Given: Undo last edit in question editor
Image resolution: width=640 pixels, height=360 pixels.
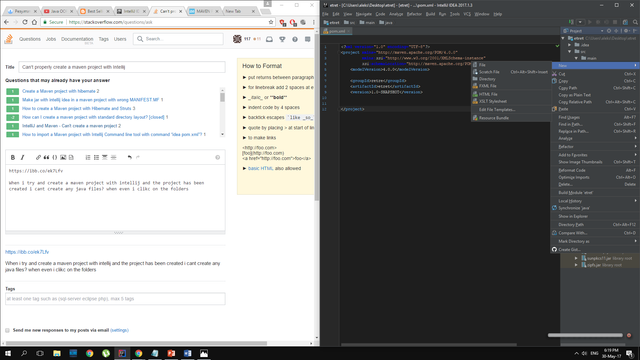Looking at the screenshot, I should 129,157.
